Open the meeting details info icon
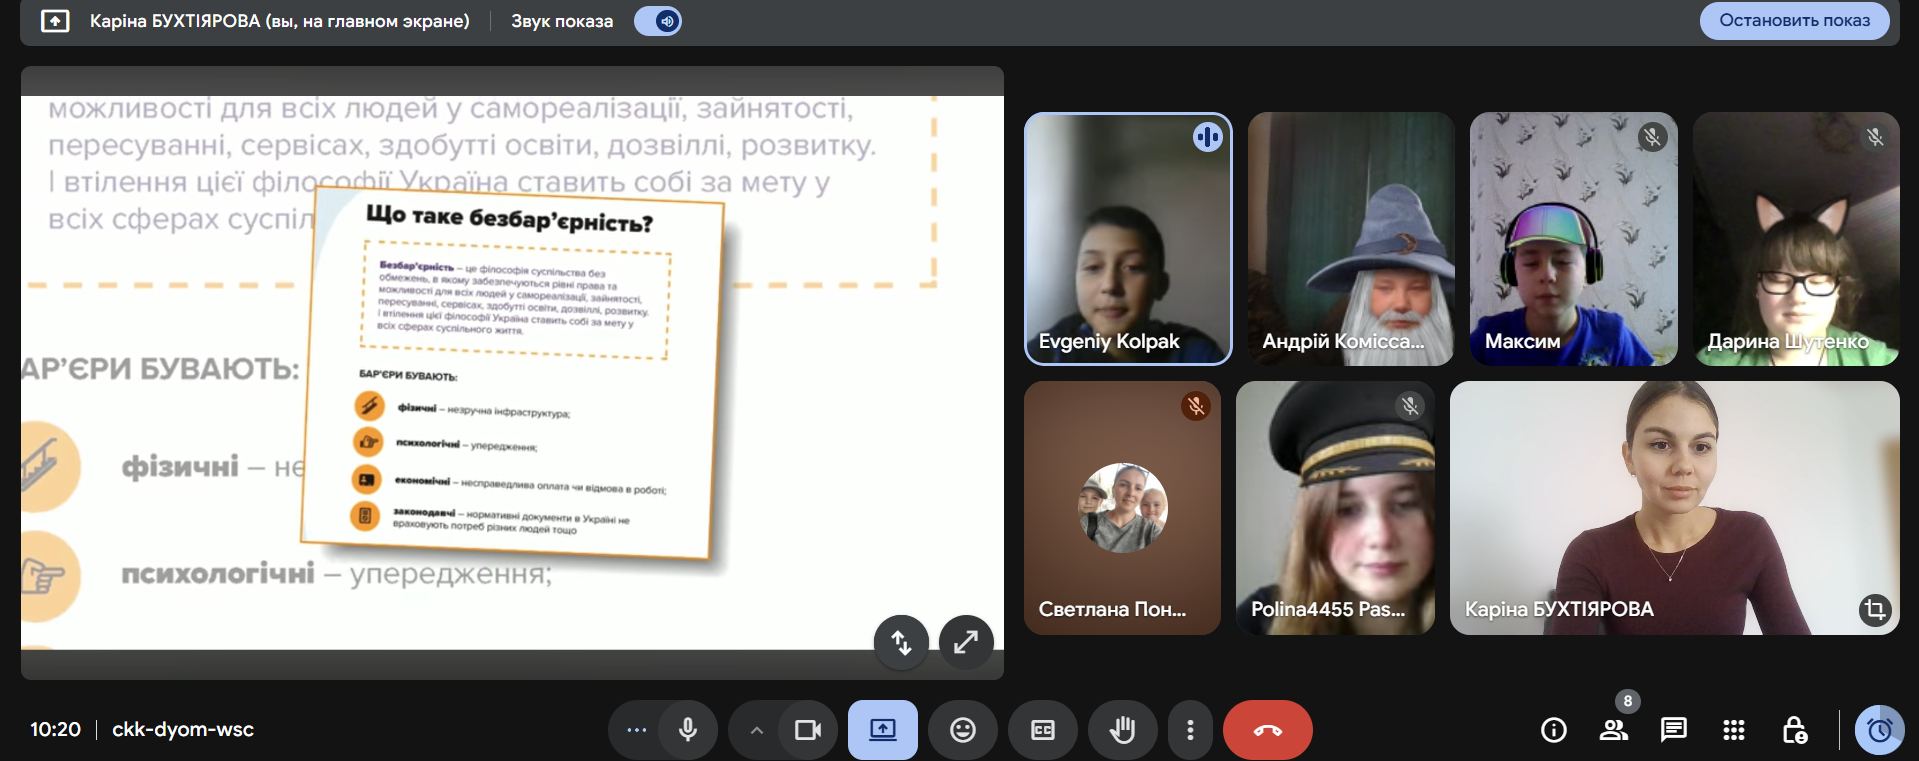Screen dimensions: 1919x761 [x=1553, y=730]
